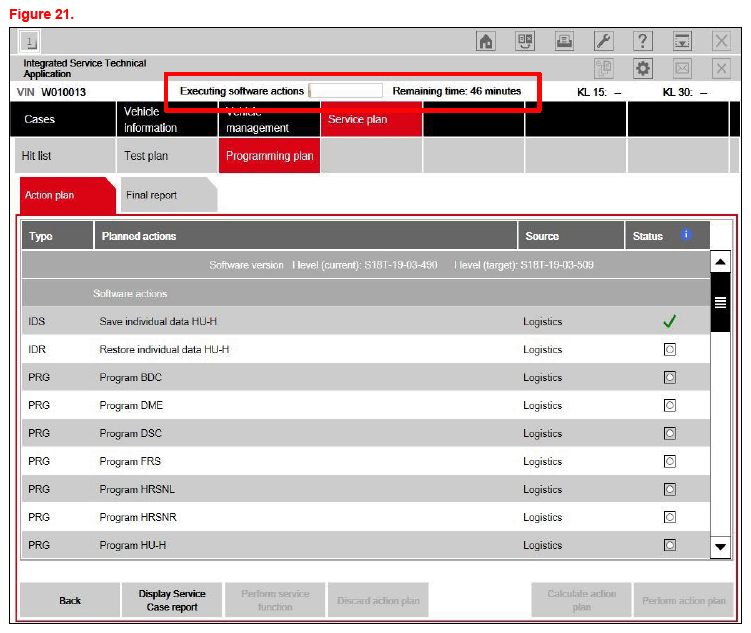Viewport: 751px width, 633px height.
Task: Open help with the question mark icon
Action: (643, 41)
